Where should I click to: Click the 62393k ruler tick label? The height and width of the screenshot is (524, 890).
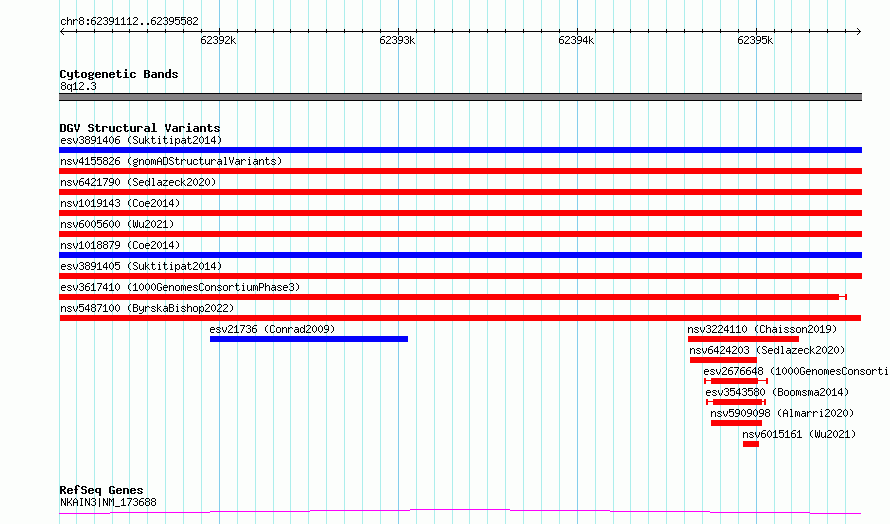(x=397, y=40)
